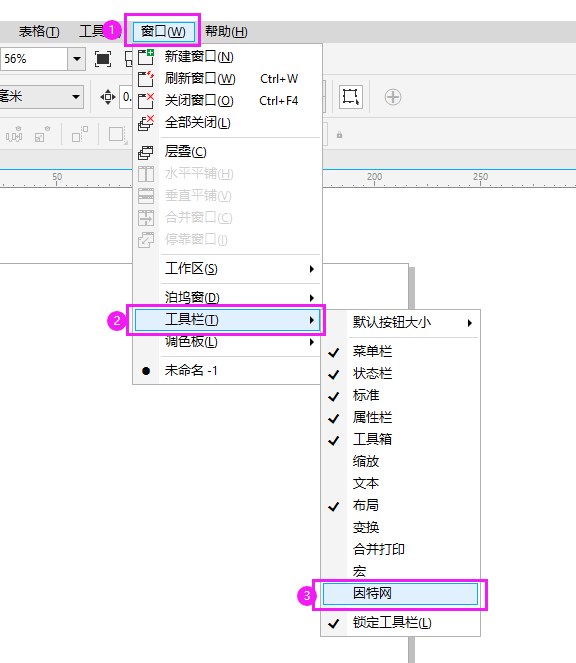This screenshot has height=663, width=576.
Task: Expand the 泊坞窗(D) submenu
Action: click(x=228, y=297)
